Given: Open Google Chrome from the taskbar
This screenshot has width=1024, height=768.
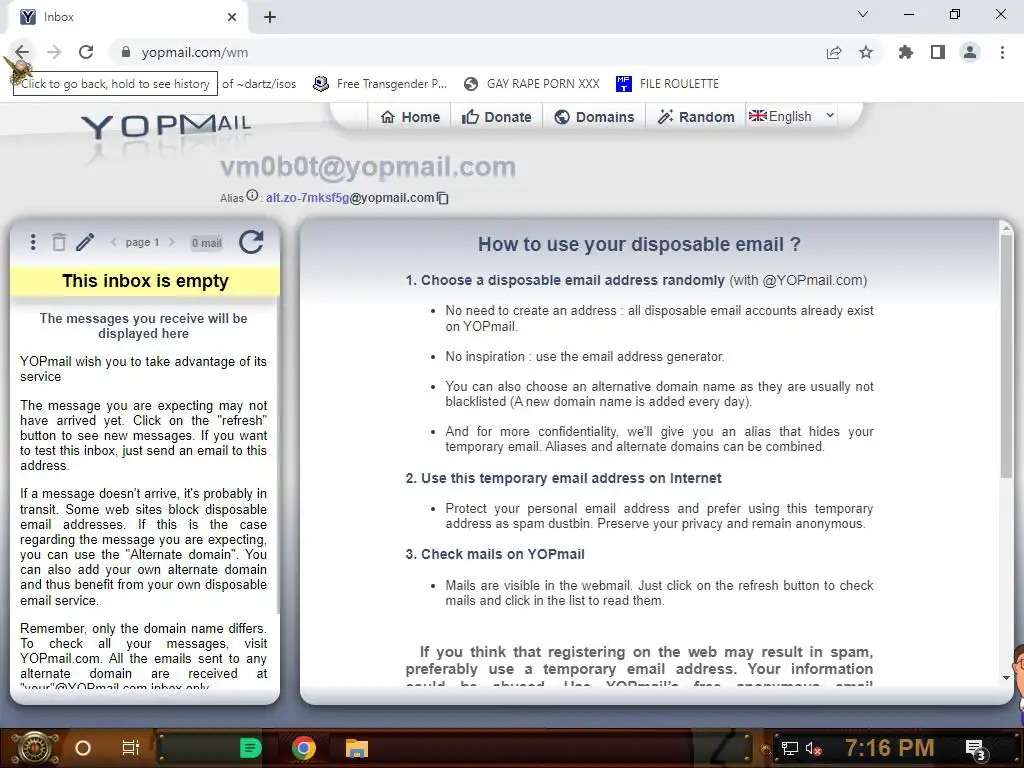Looking at the screenshot, I should click(304, 748).
